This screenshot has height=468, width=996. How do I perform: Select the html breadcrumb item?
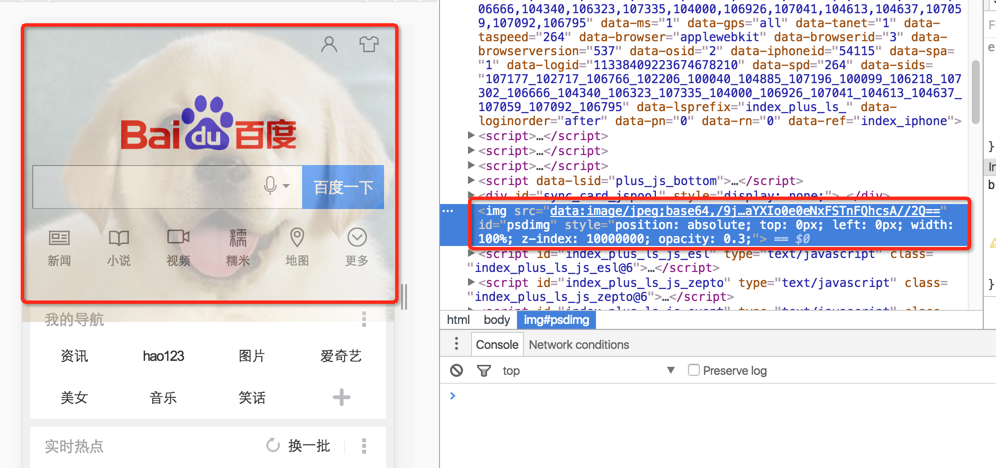click(x=458, y=320)
